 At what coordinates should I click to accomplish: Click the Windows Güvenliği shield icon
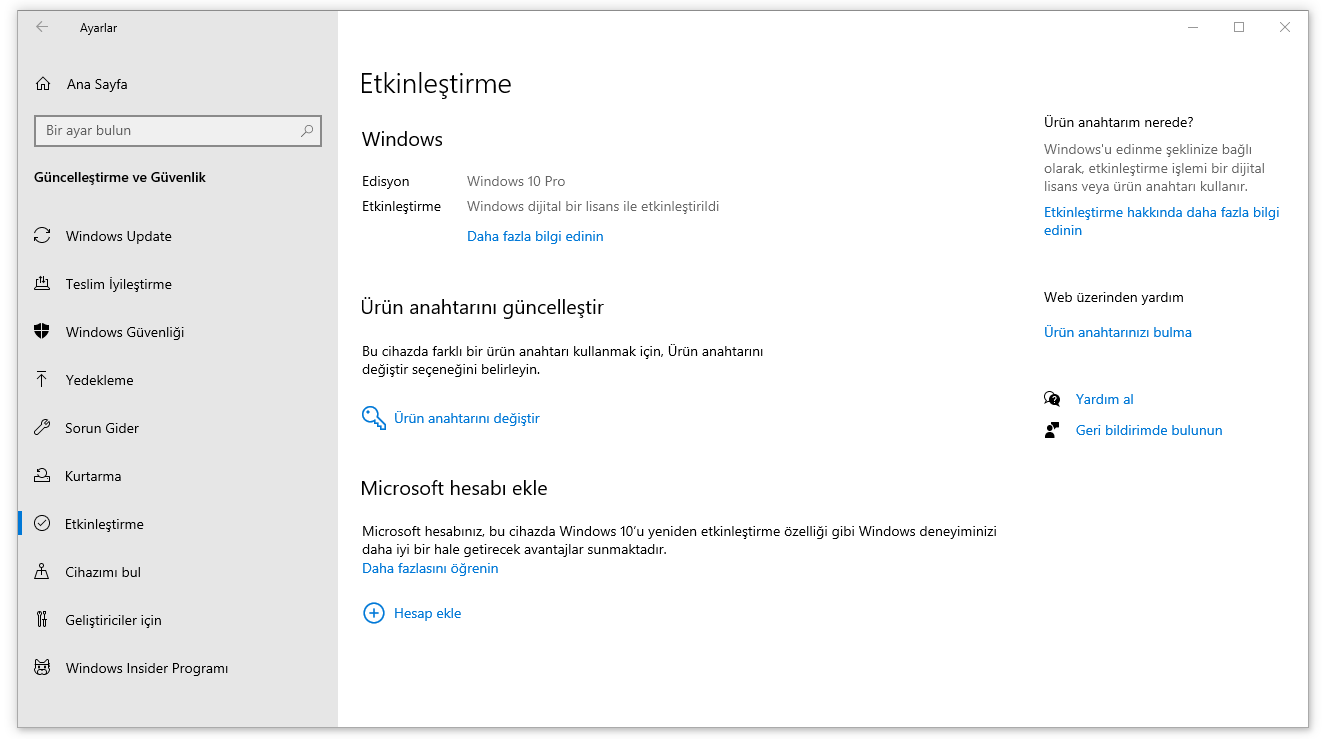42,332
